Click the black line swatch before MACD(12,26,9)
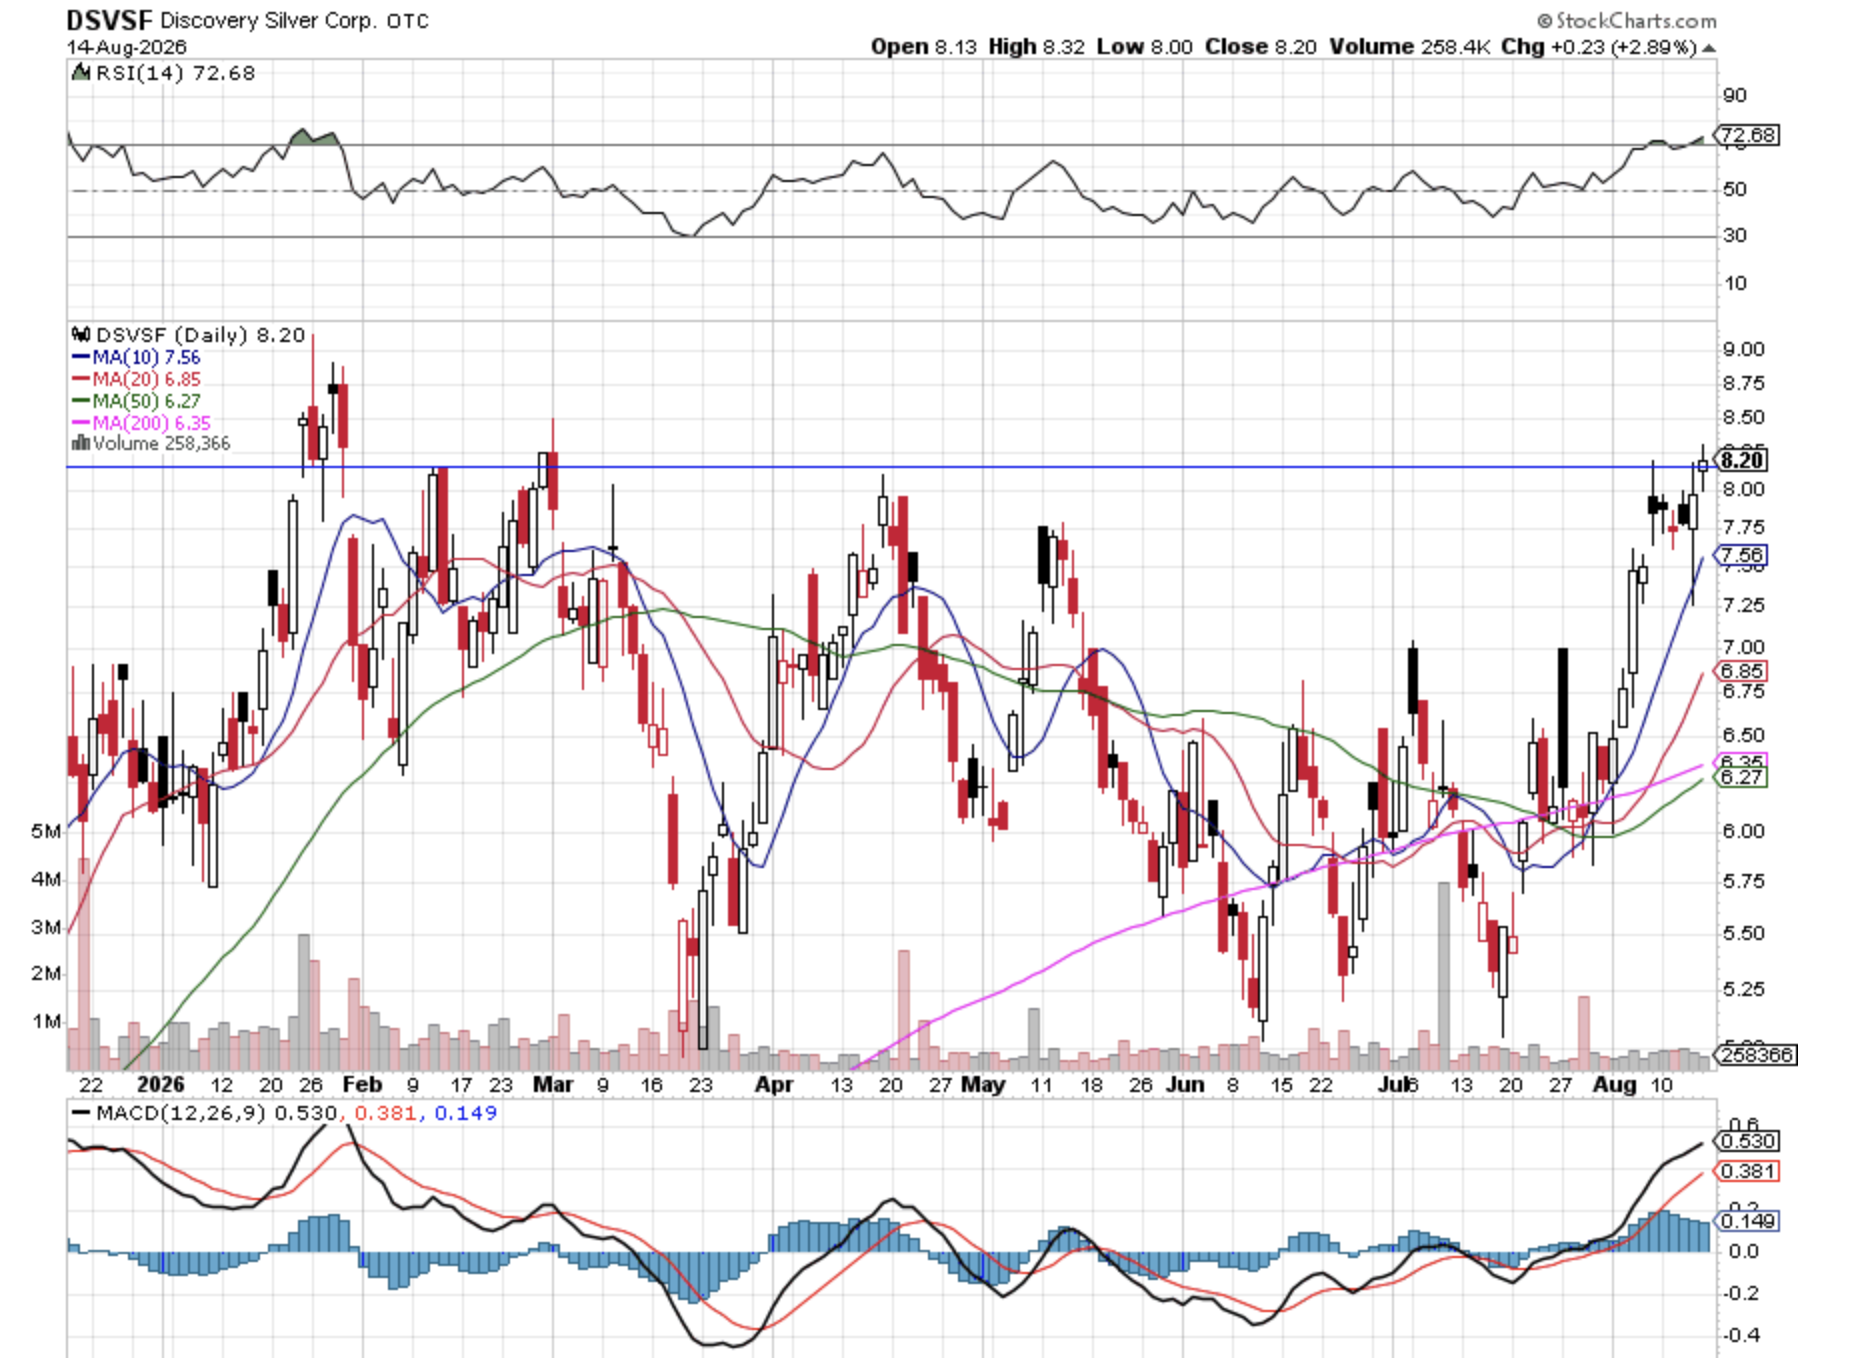 click(x=81, y=1113)
